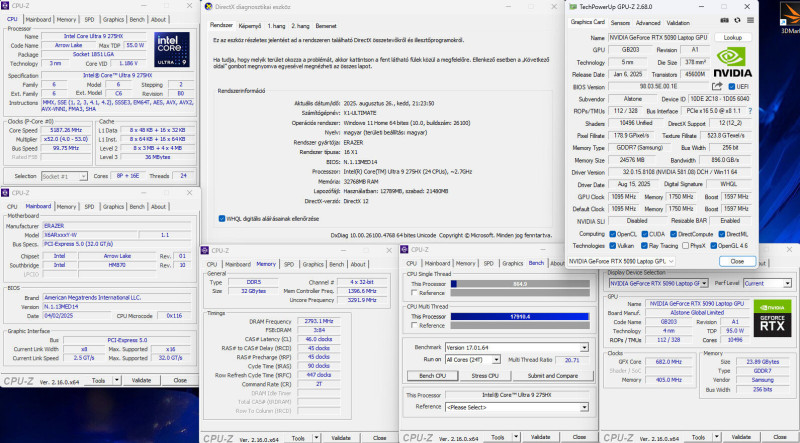Toggle the DirectCompute checkbox
Screen dimensions: 800x443
click(673, 234)
